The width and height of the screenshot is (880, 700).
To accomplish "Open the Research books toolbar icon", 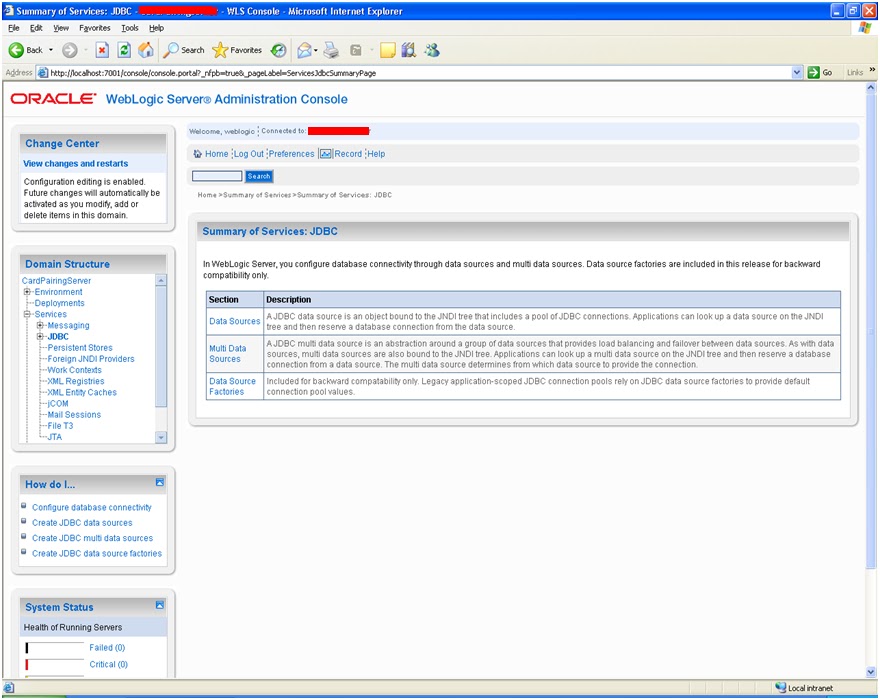I will point(409,50).
